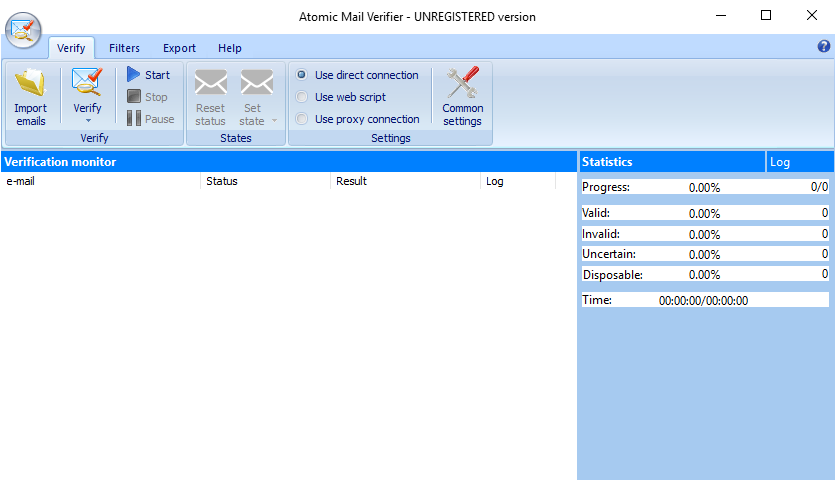Sort by the e-mail column header
This screenshot has width=836, height=480.
pos(100,181)
